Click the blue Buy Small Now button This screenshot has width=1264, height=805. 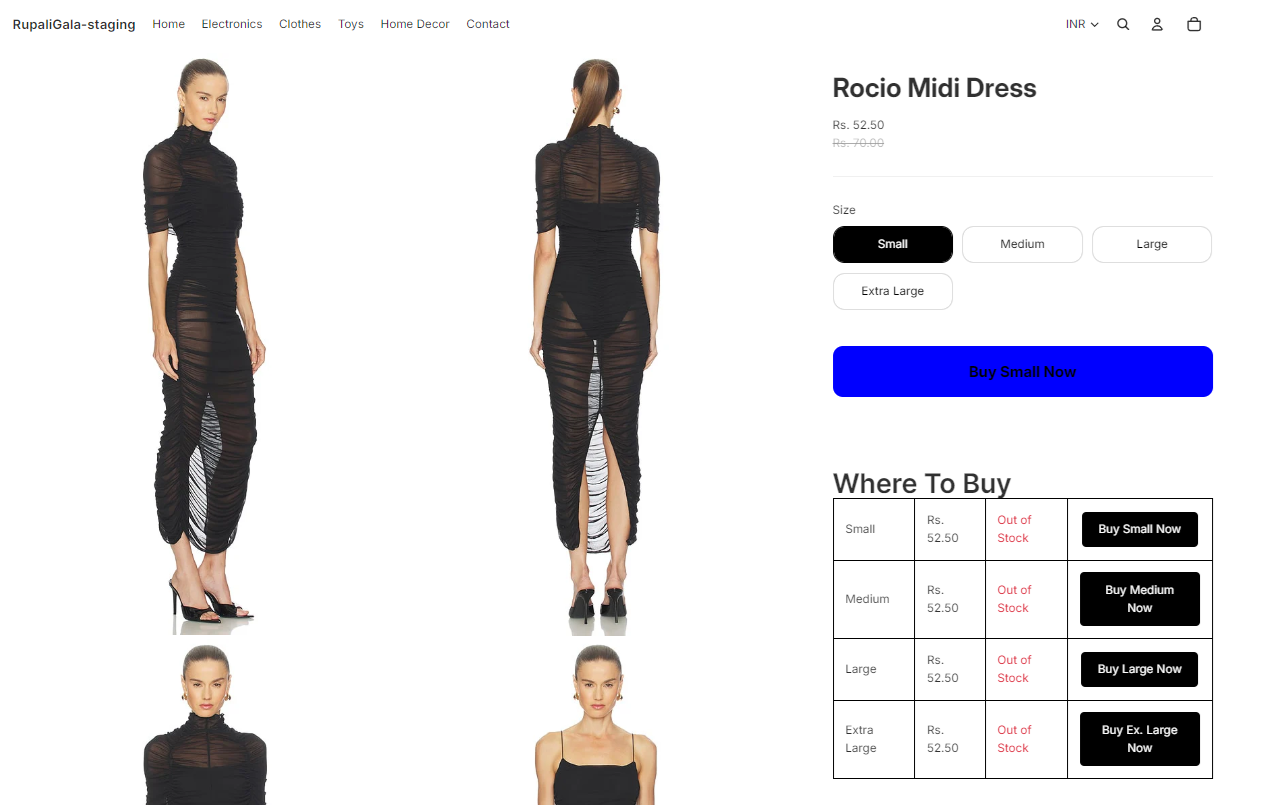(x=1023, y=371)
